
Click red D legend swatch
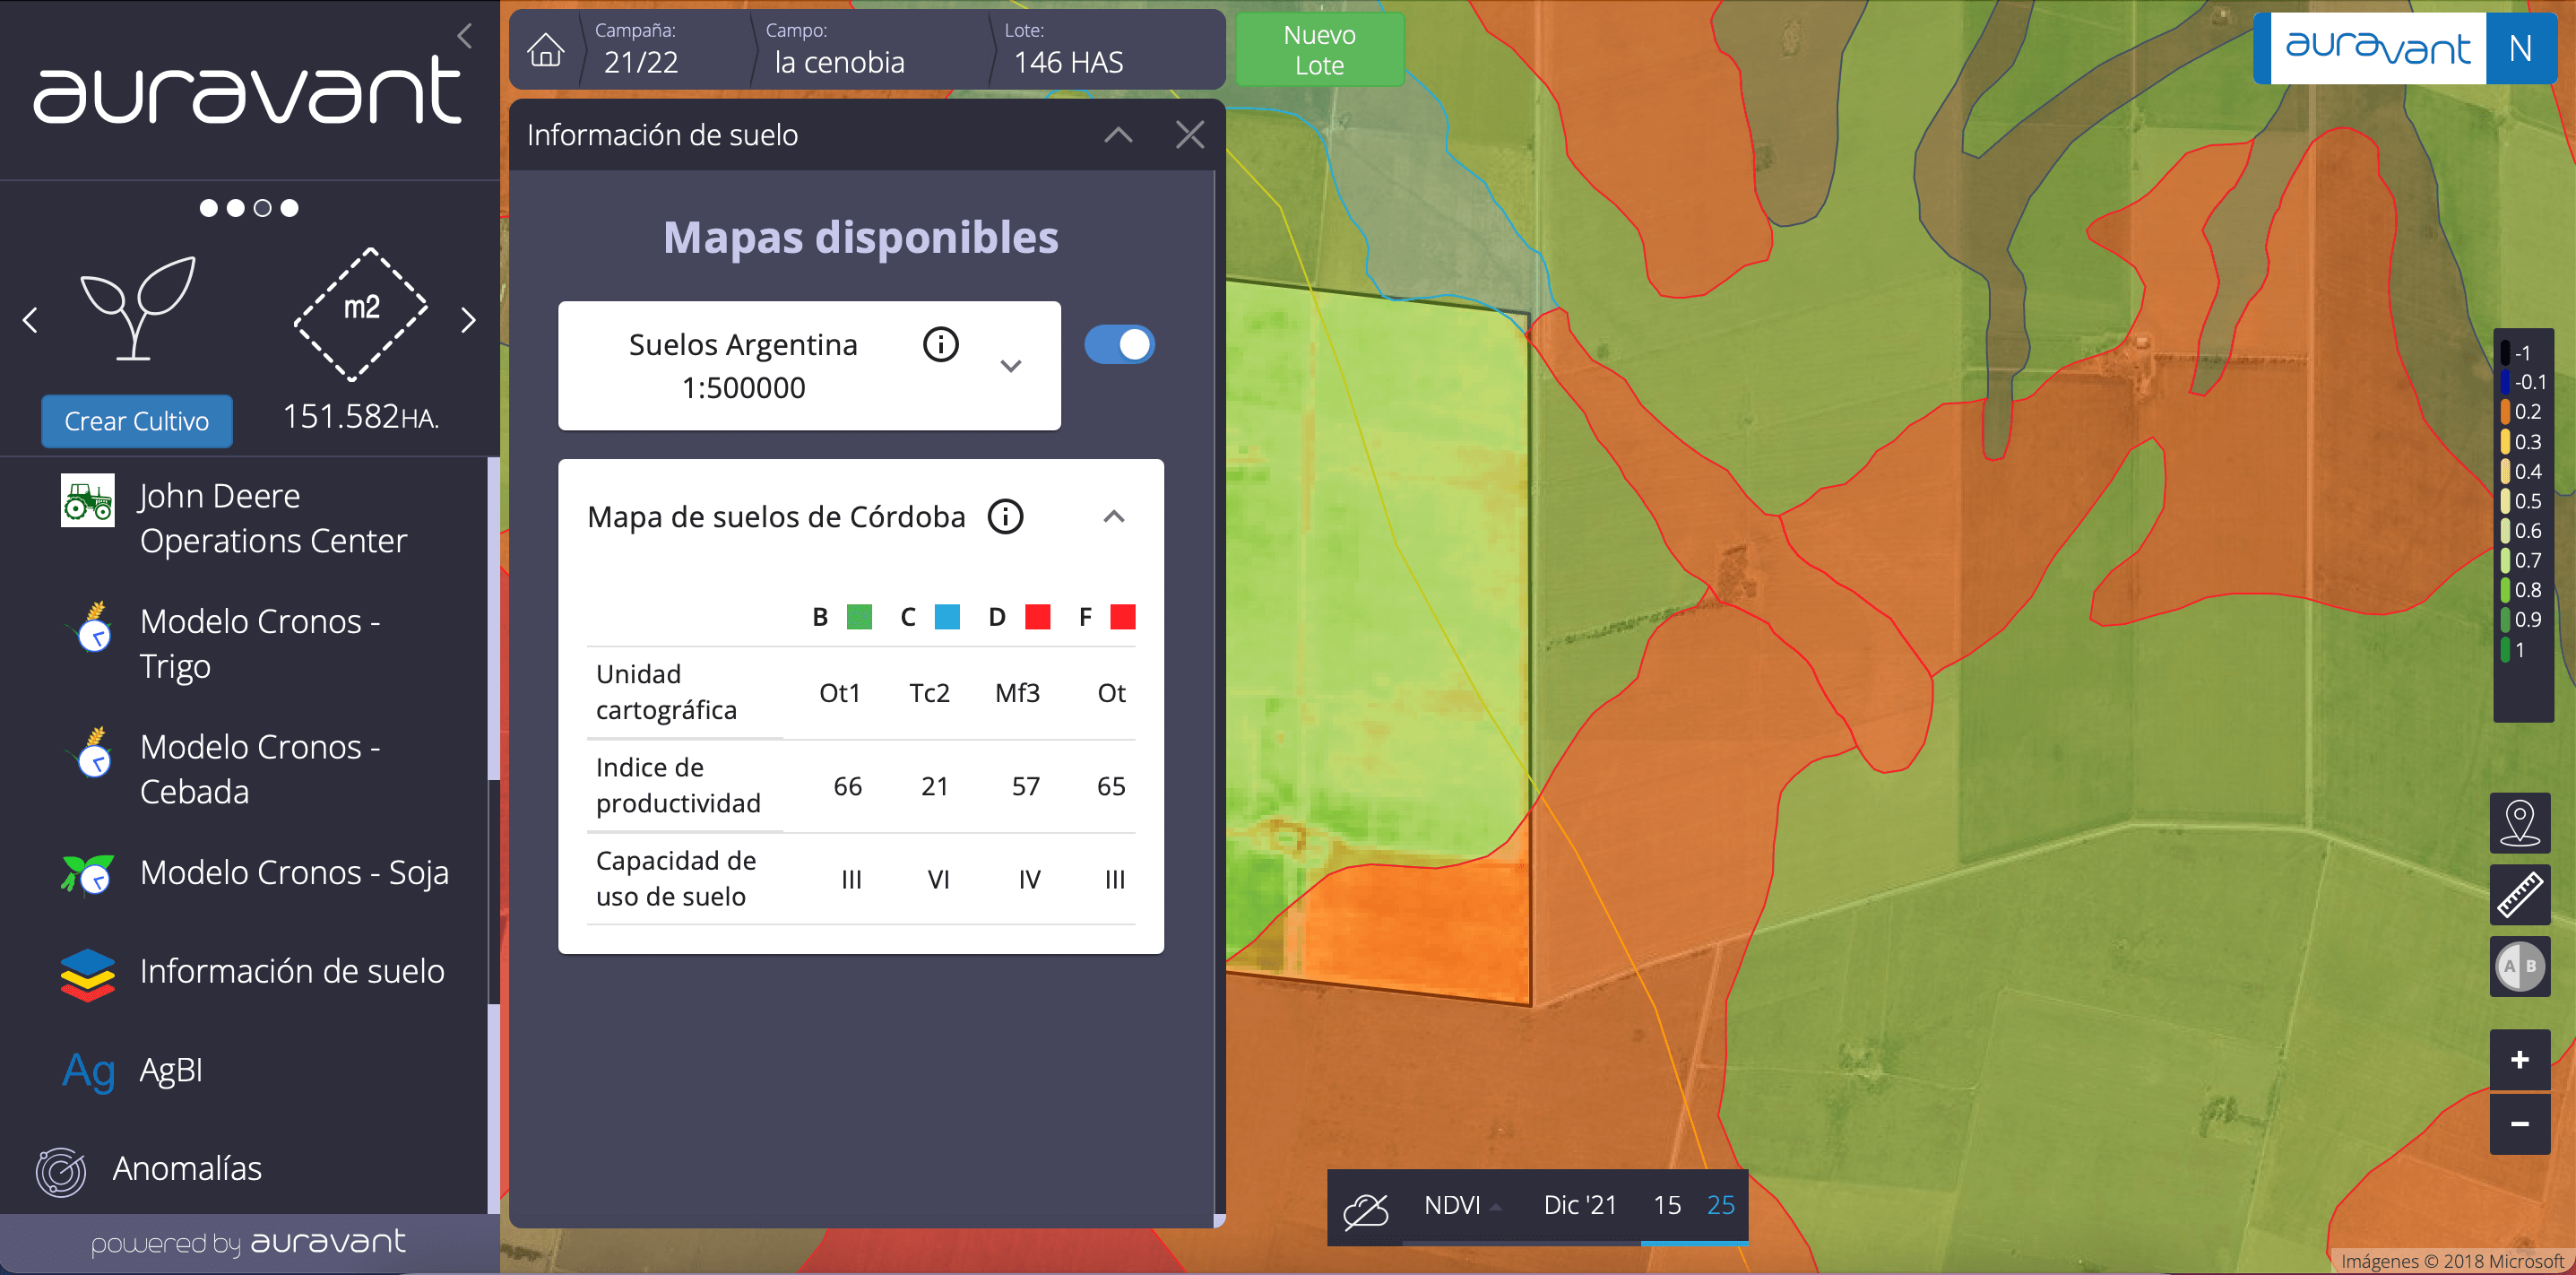coord(1038,617)
